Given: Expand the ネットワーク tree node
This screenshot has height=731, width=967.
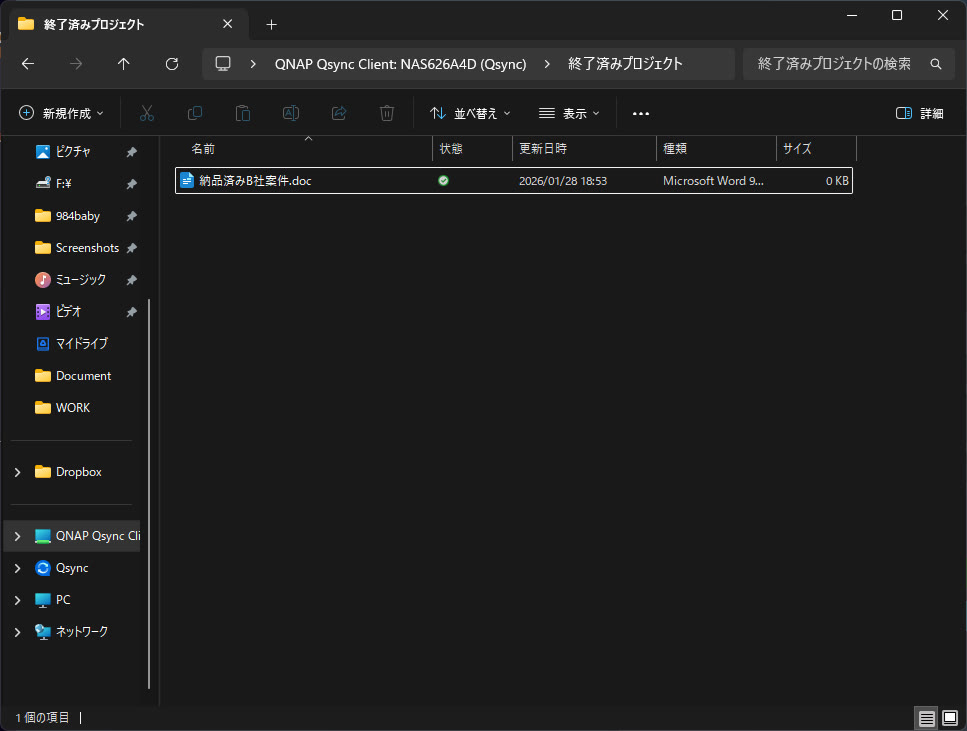Looking at the screenshot, I should 17,632.
